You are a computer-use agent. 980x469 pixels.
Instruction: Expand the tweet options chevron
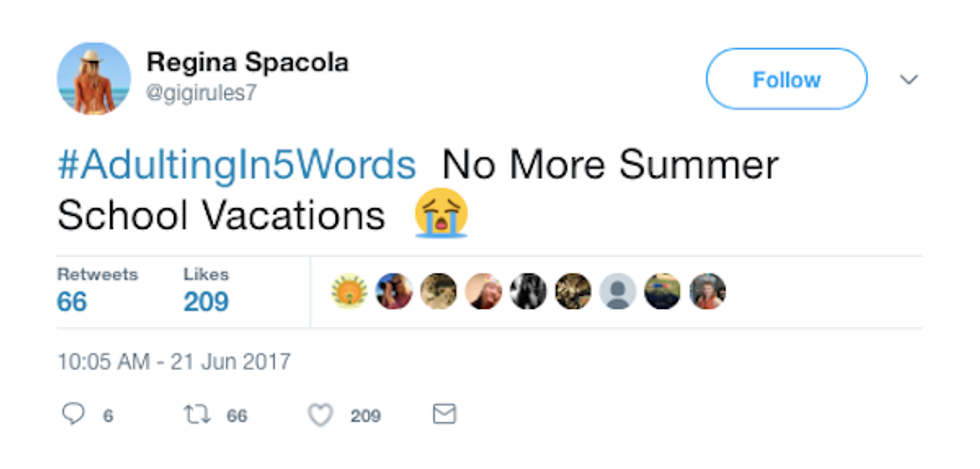point(908,79)
